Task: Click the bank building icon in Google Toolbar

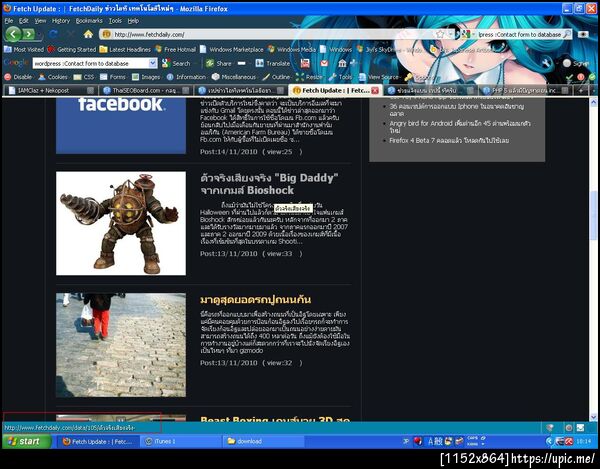Action: click(x=342, y=64)
